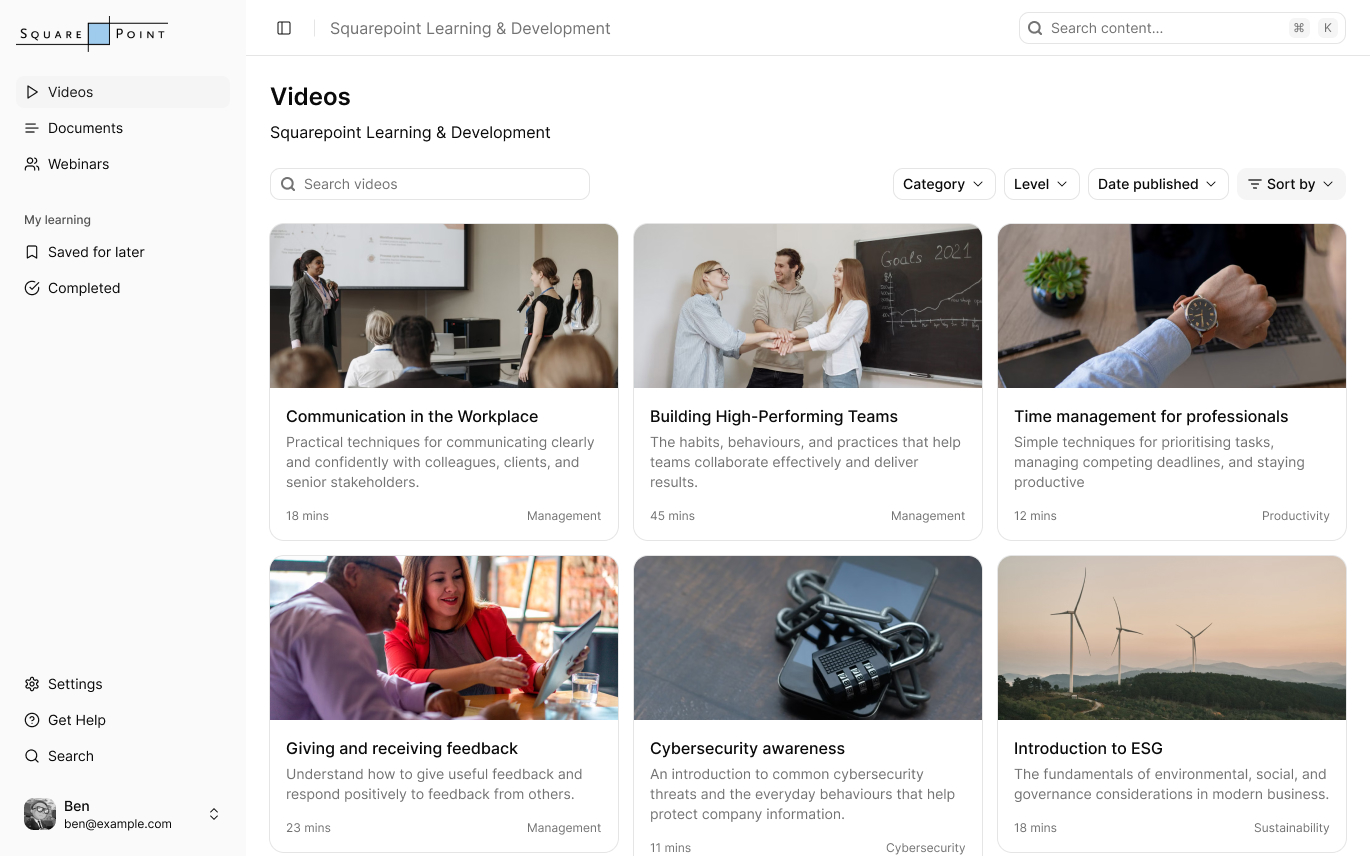Click the magnifier icon in Search videos
This screenshot has width=1370, height=856.
(288, 184)
